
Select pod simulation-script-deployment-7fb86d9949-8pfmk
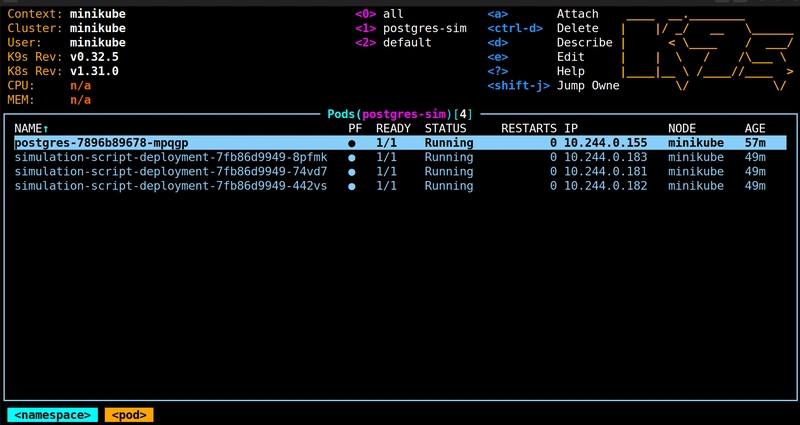click(x=400, y=157)
